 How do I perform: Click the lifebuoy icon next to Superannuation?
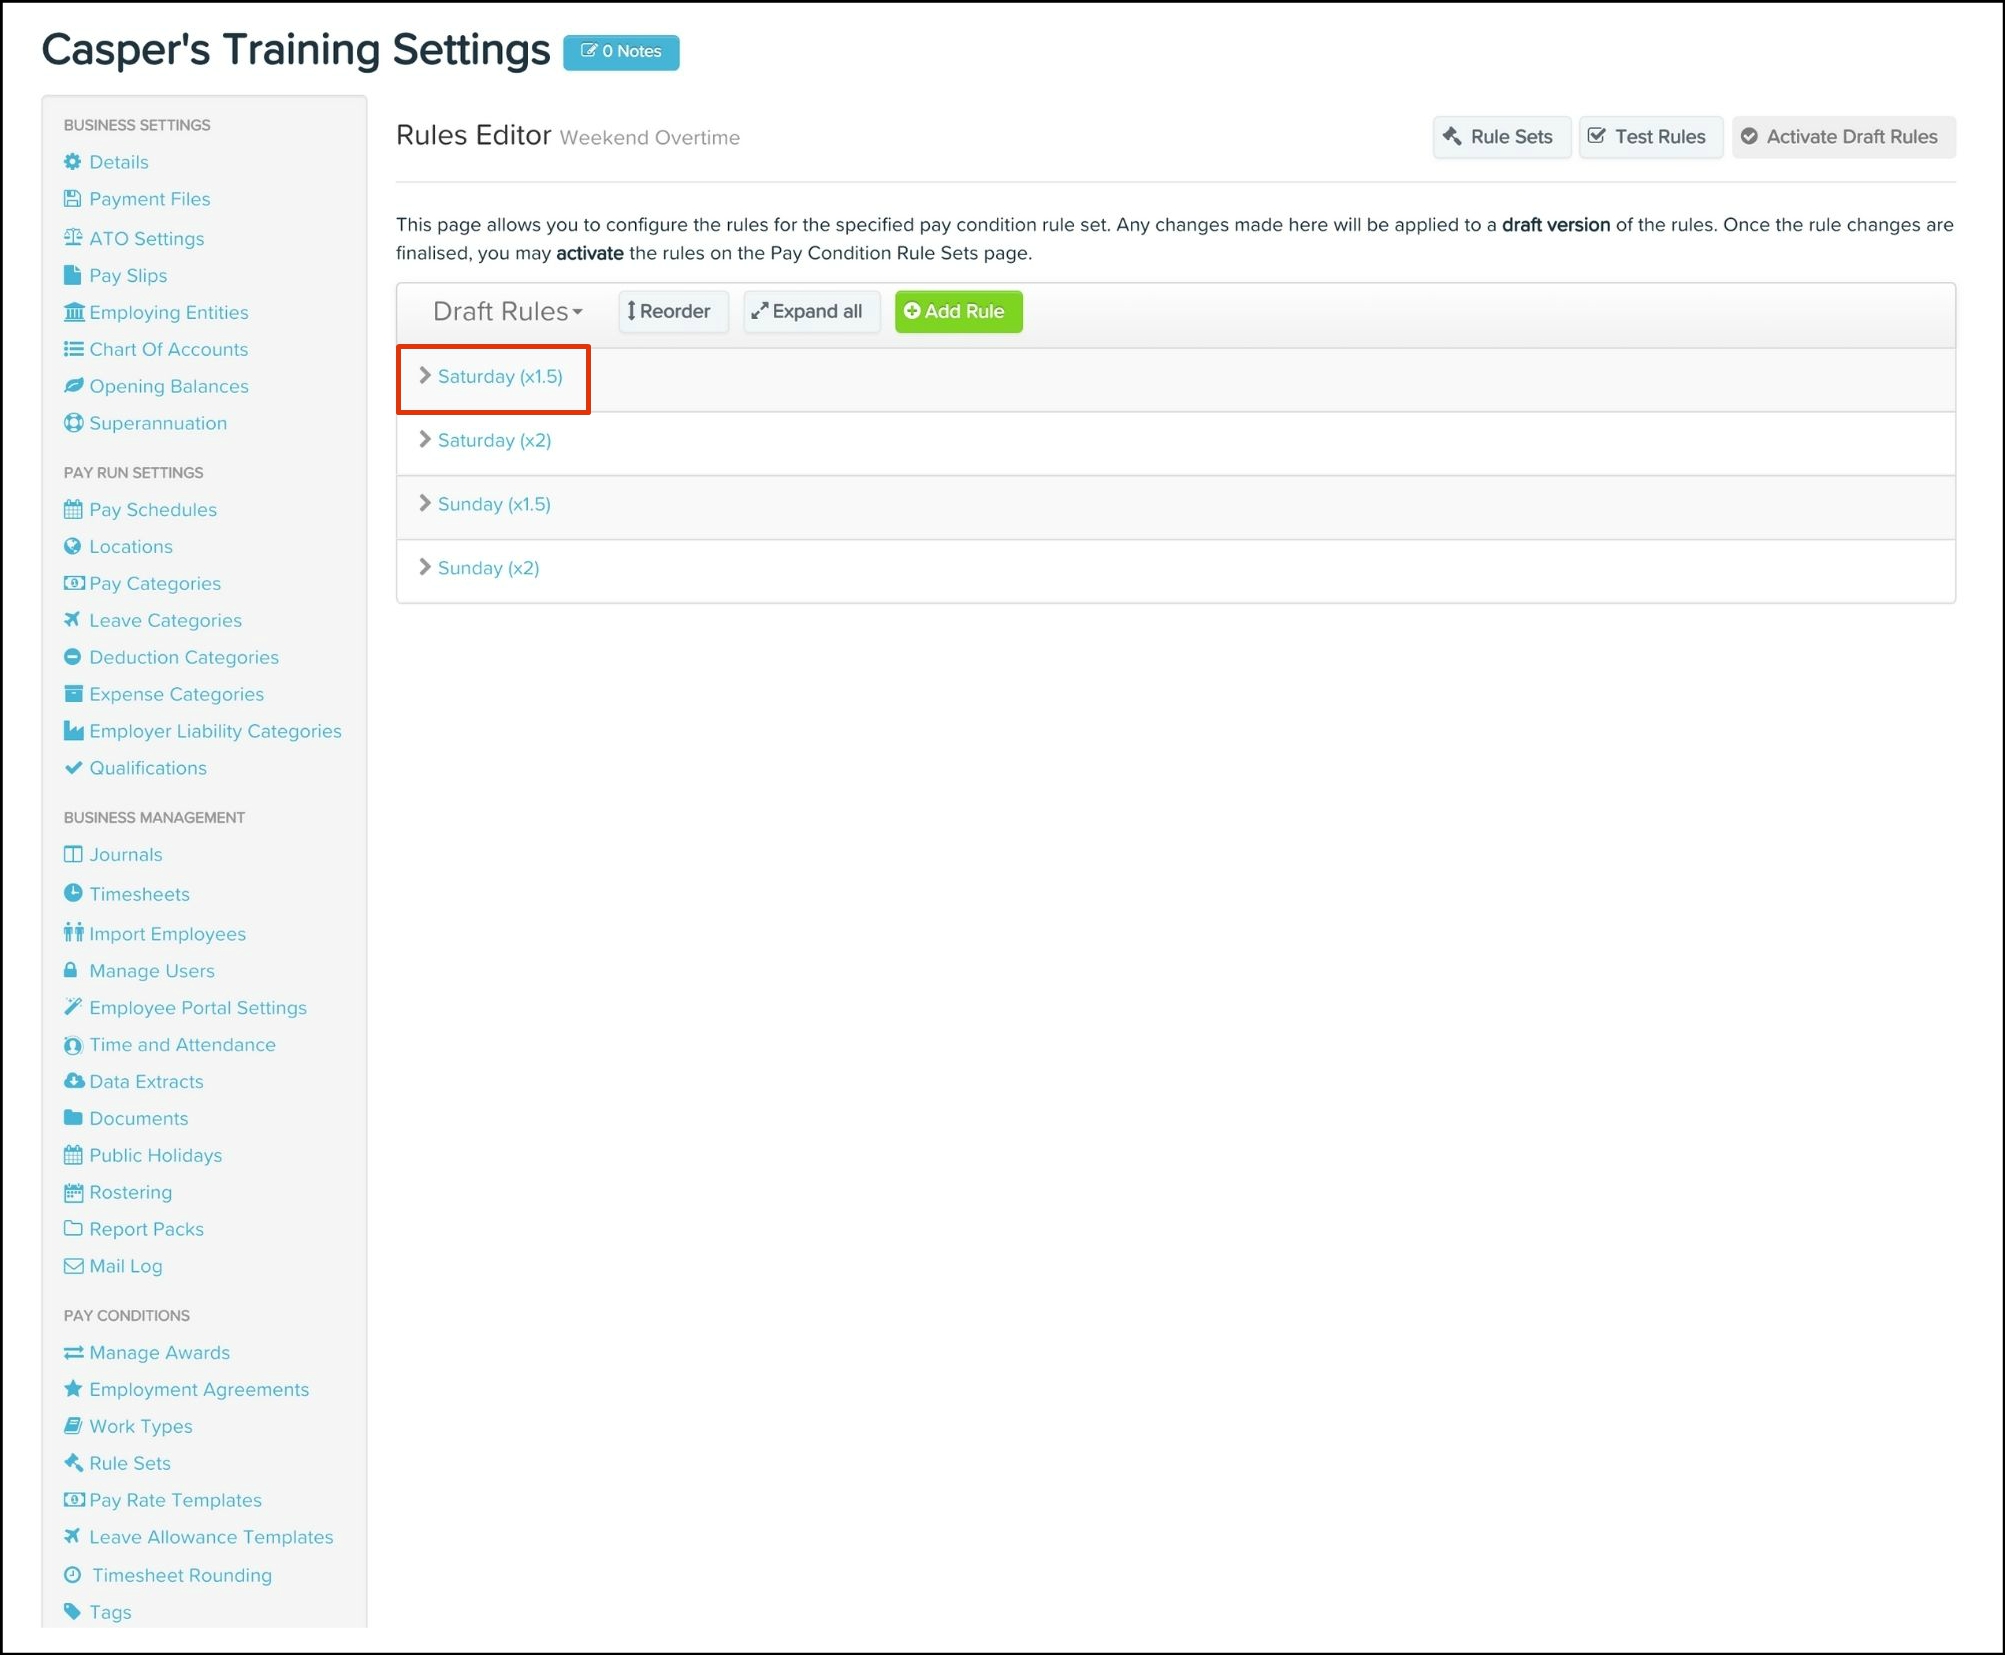coord(73,423)
